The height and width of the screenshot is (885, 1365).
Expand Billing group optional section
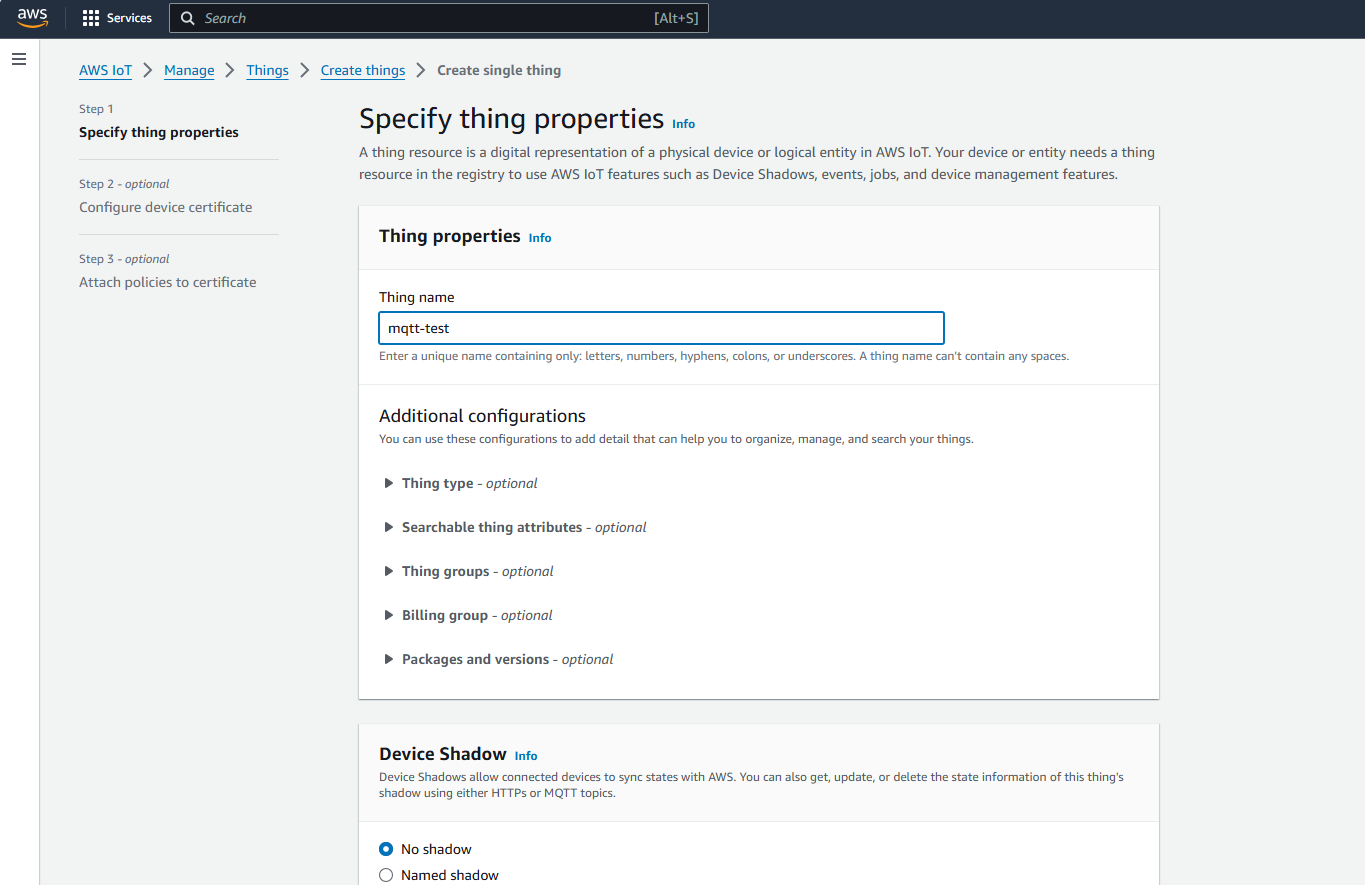[468, 615]
